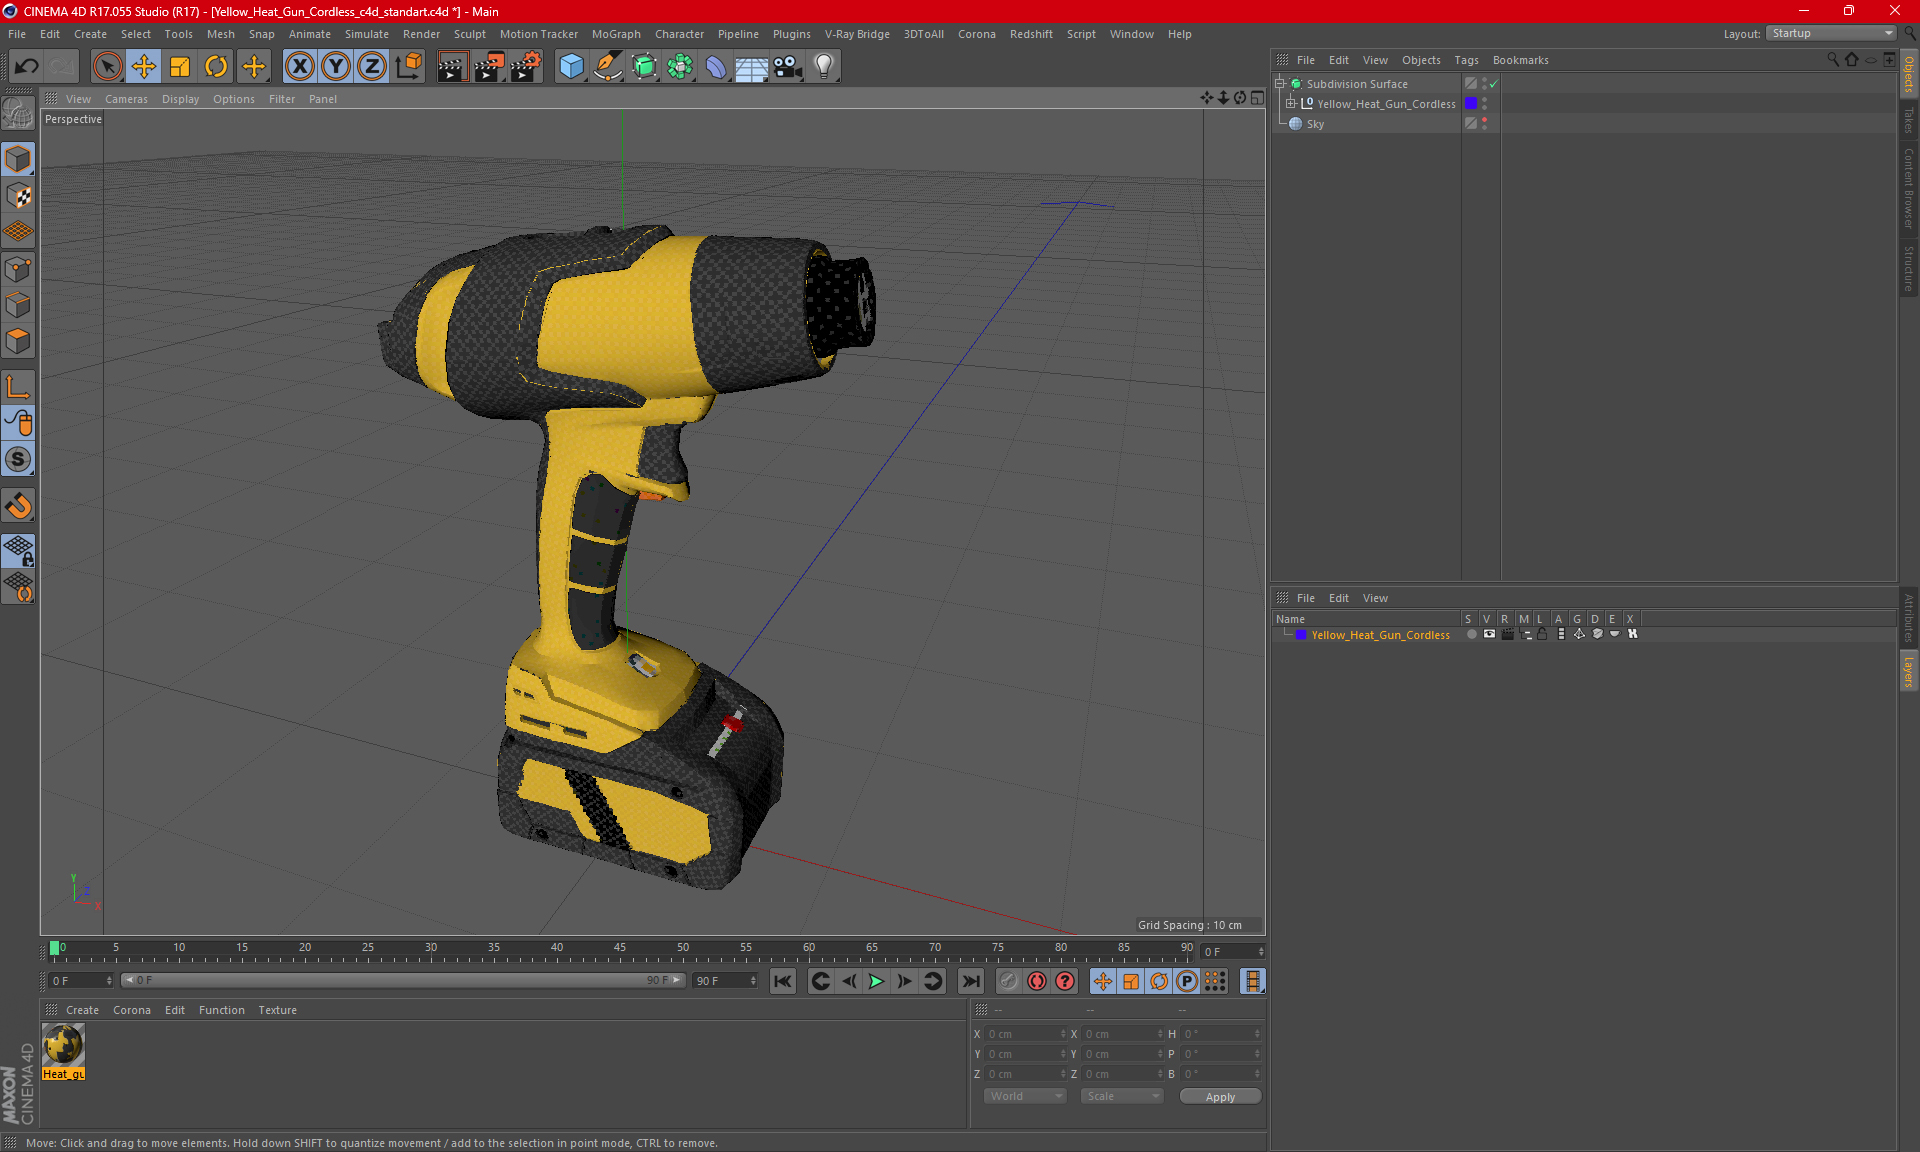The height and width of the screenshot is (1152, 1920).
Task: Expand the Yellow_Heat_Gun_Cordless object
Action: [x=1290, y=103]
